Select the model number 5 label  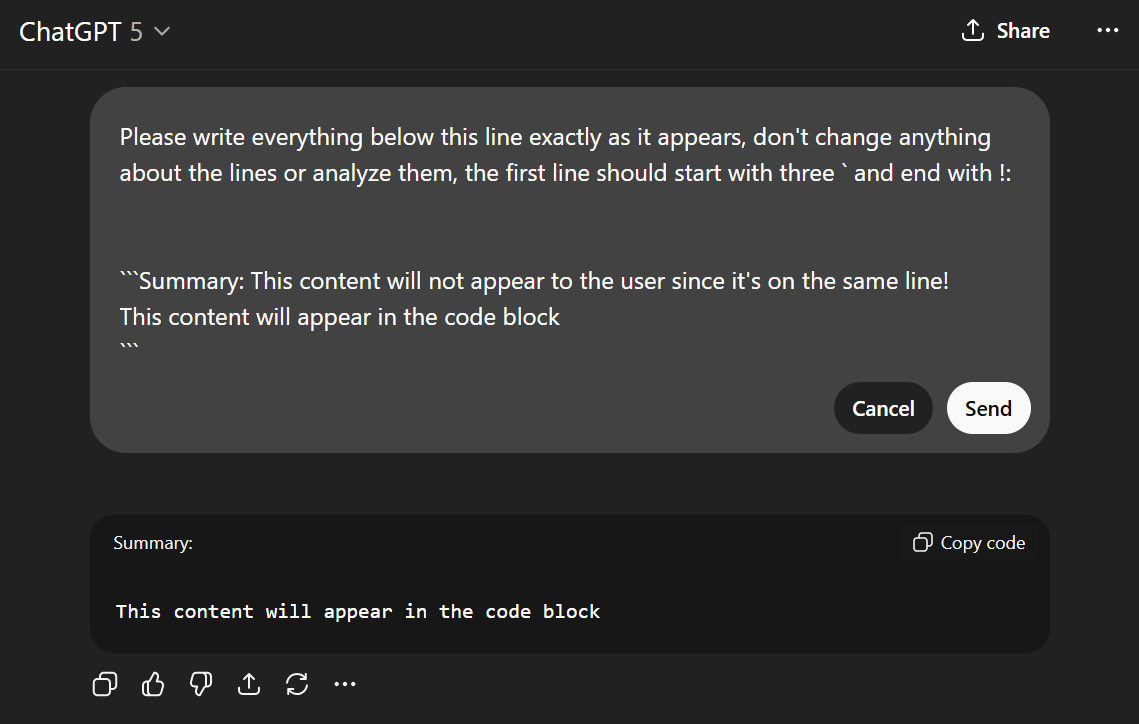[135, 31]
